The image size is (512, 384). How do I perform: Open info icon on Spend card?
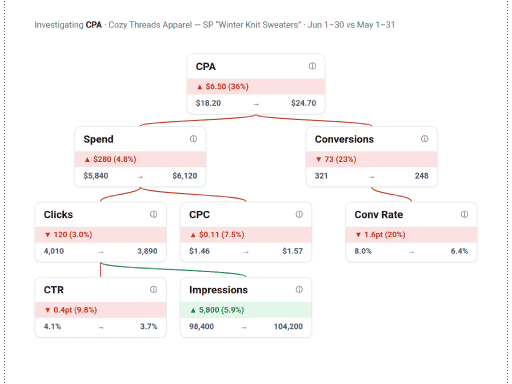click(193, 139)
